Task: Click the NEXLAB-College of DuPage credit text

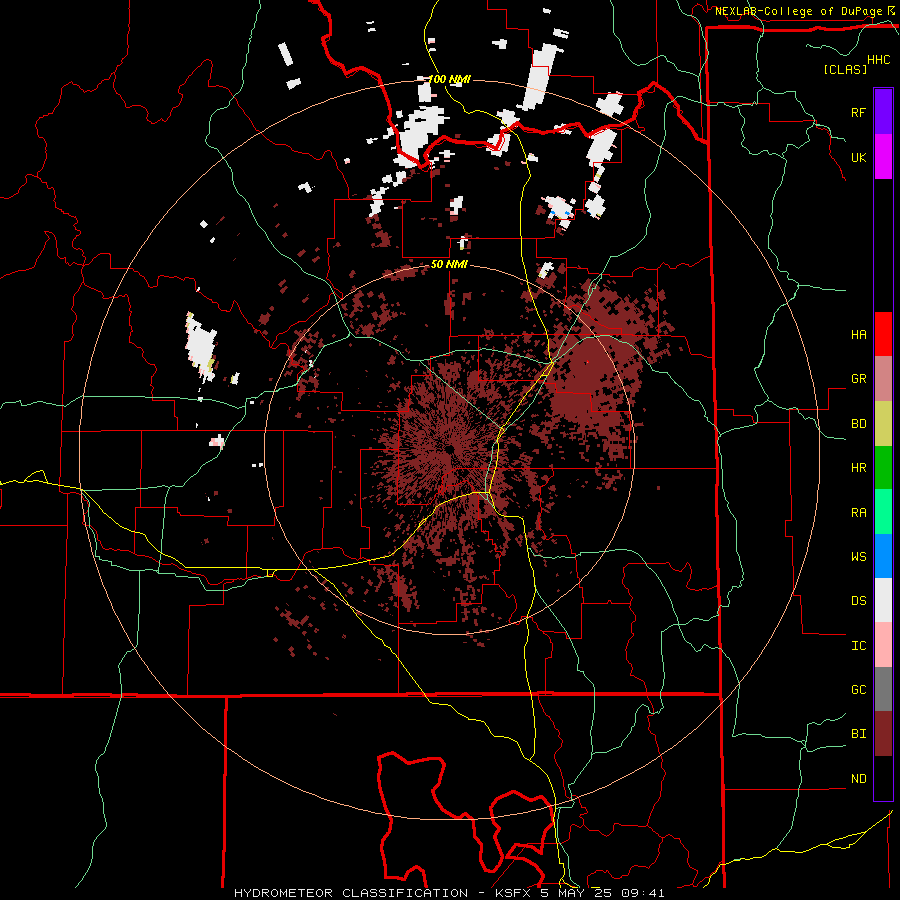Action: (x=798, y=11)
